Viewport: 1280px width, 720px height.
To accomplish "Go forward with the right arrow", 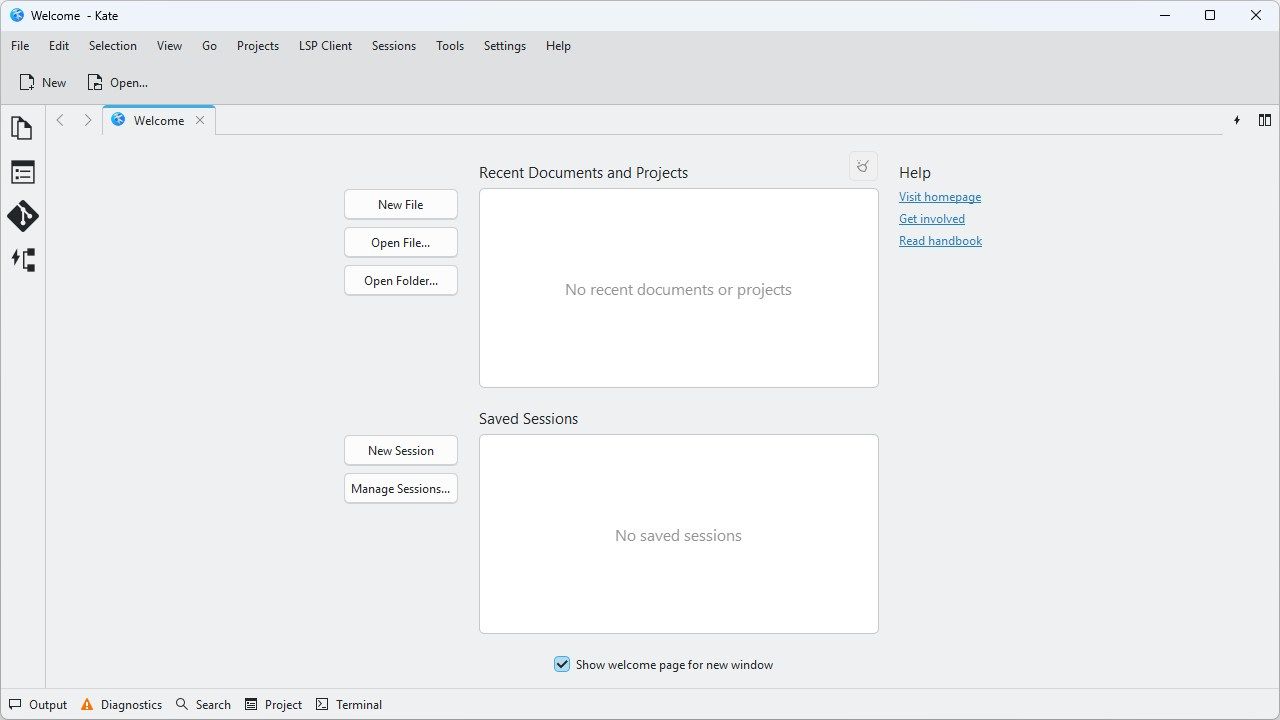I will point(87,120).
